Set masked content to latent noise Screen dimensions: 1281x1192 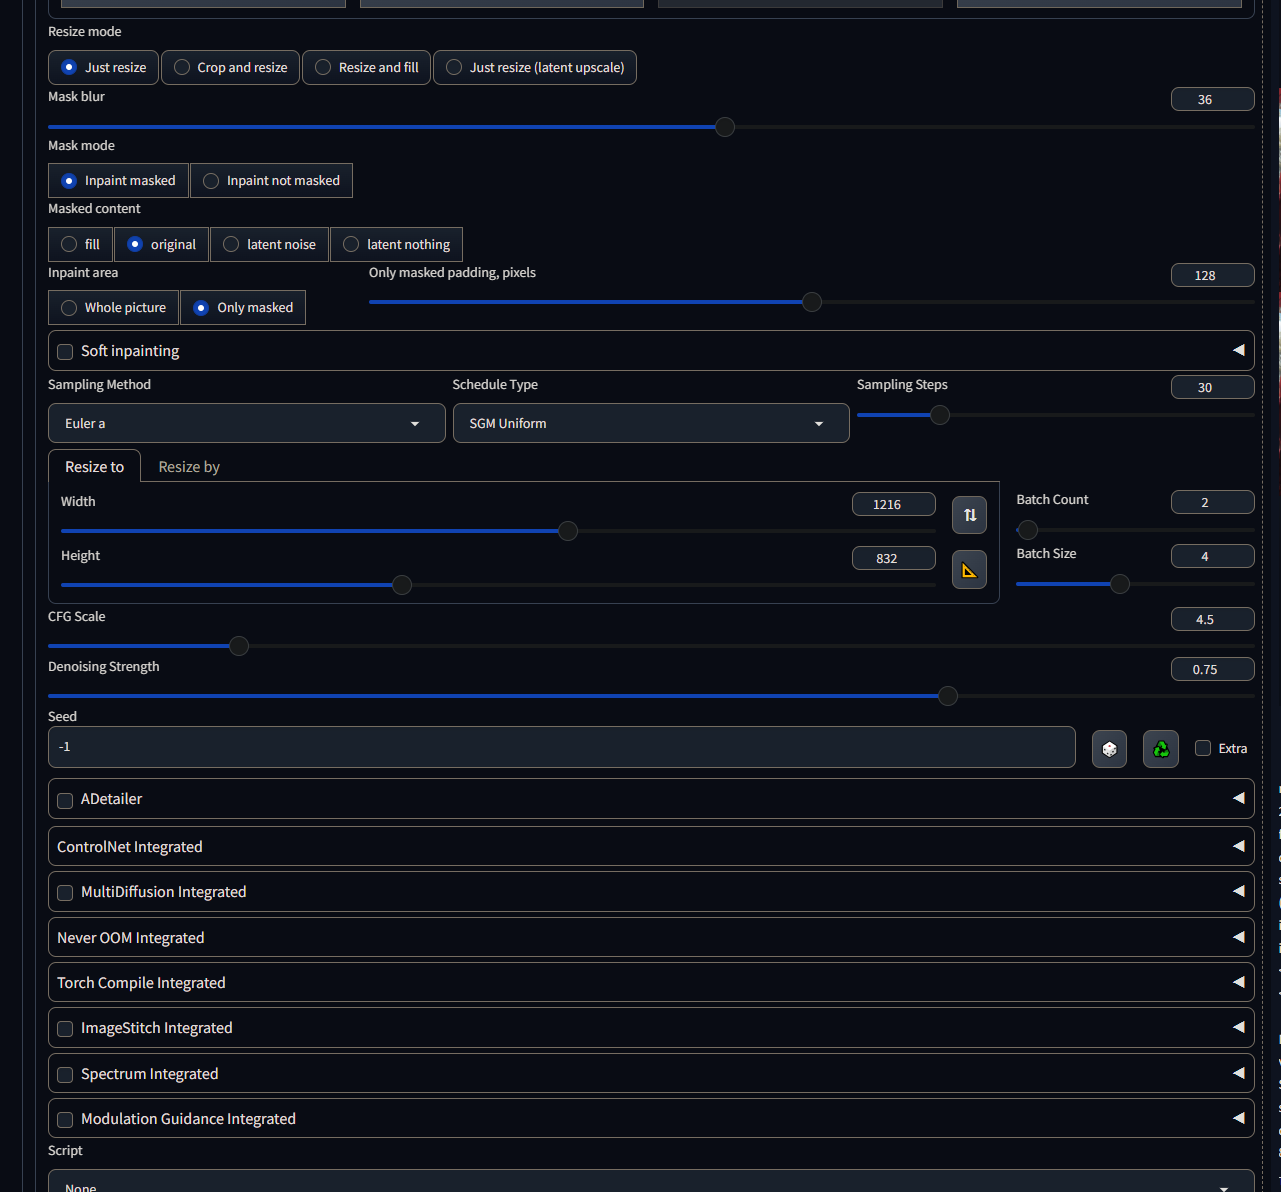(269, 244)
